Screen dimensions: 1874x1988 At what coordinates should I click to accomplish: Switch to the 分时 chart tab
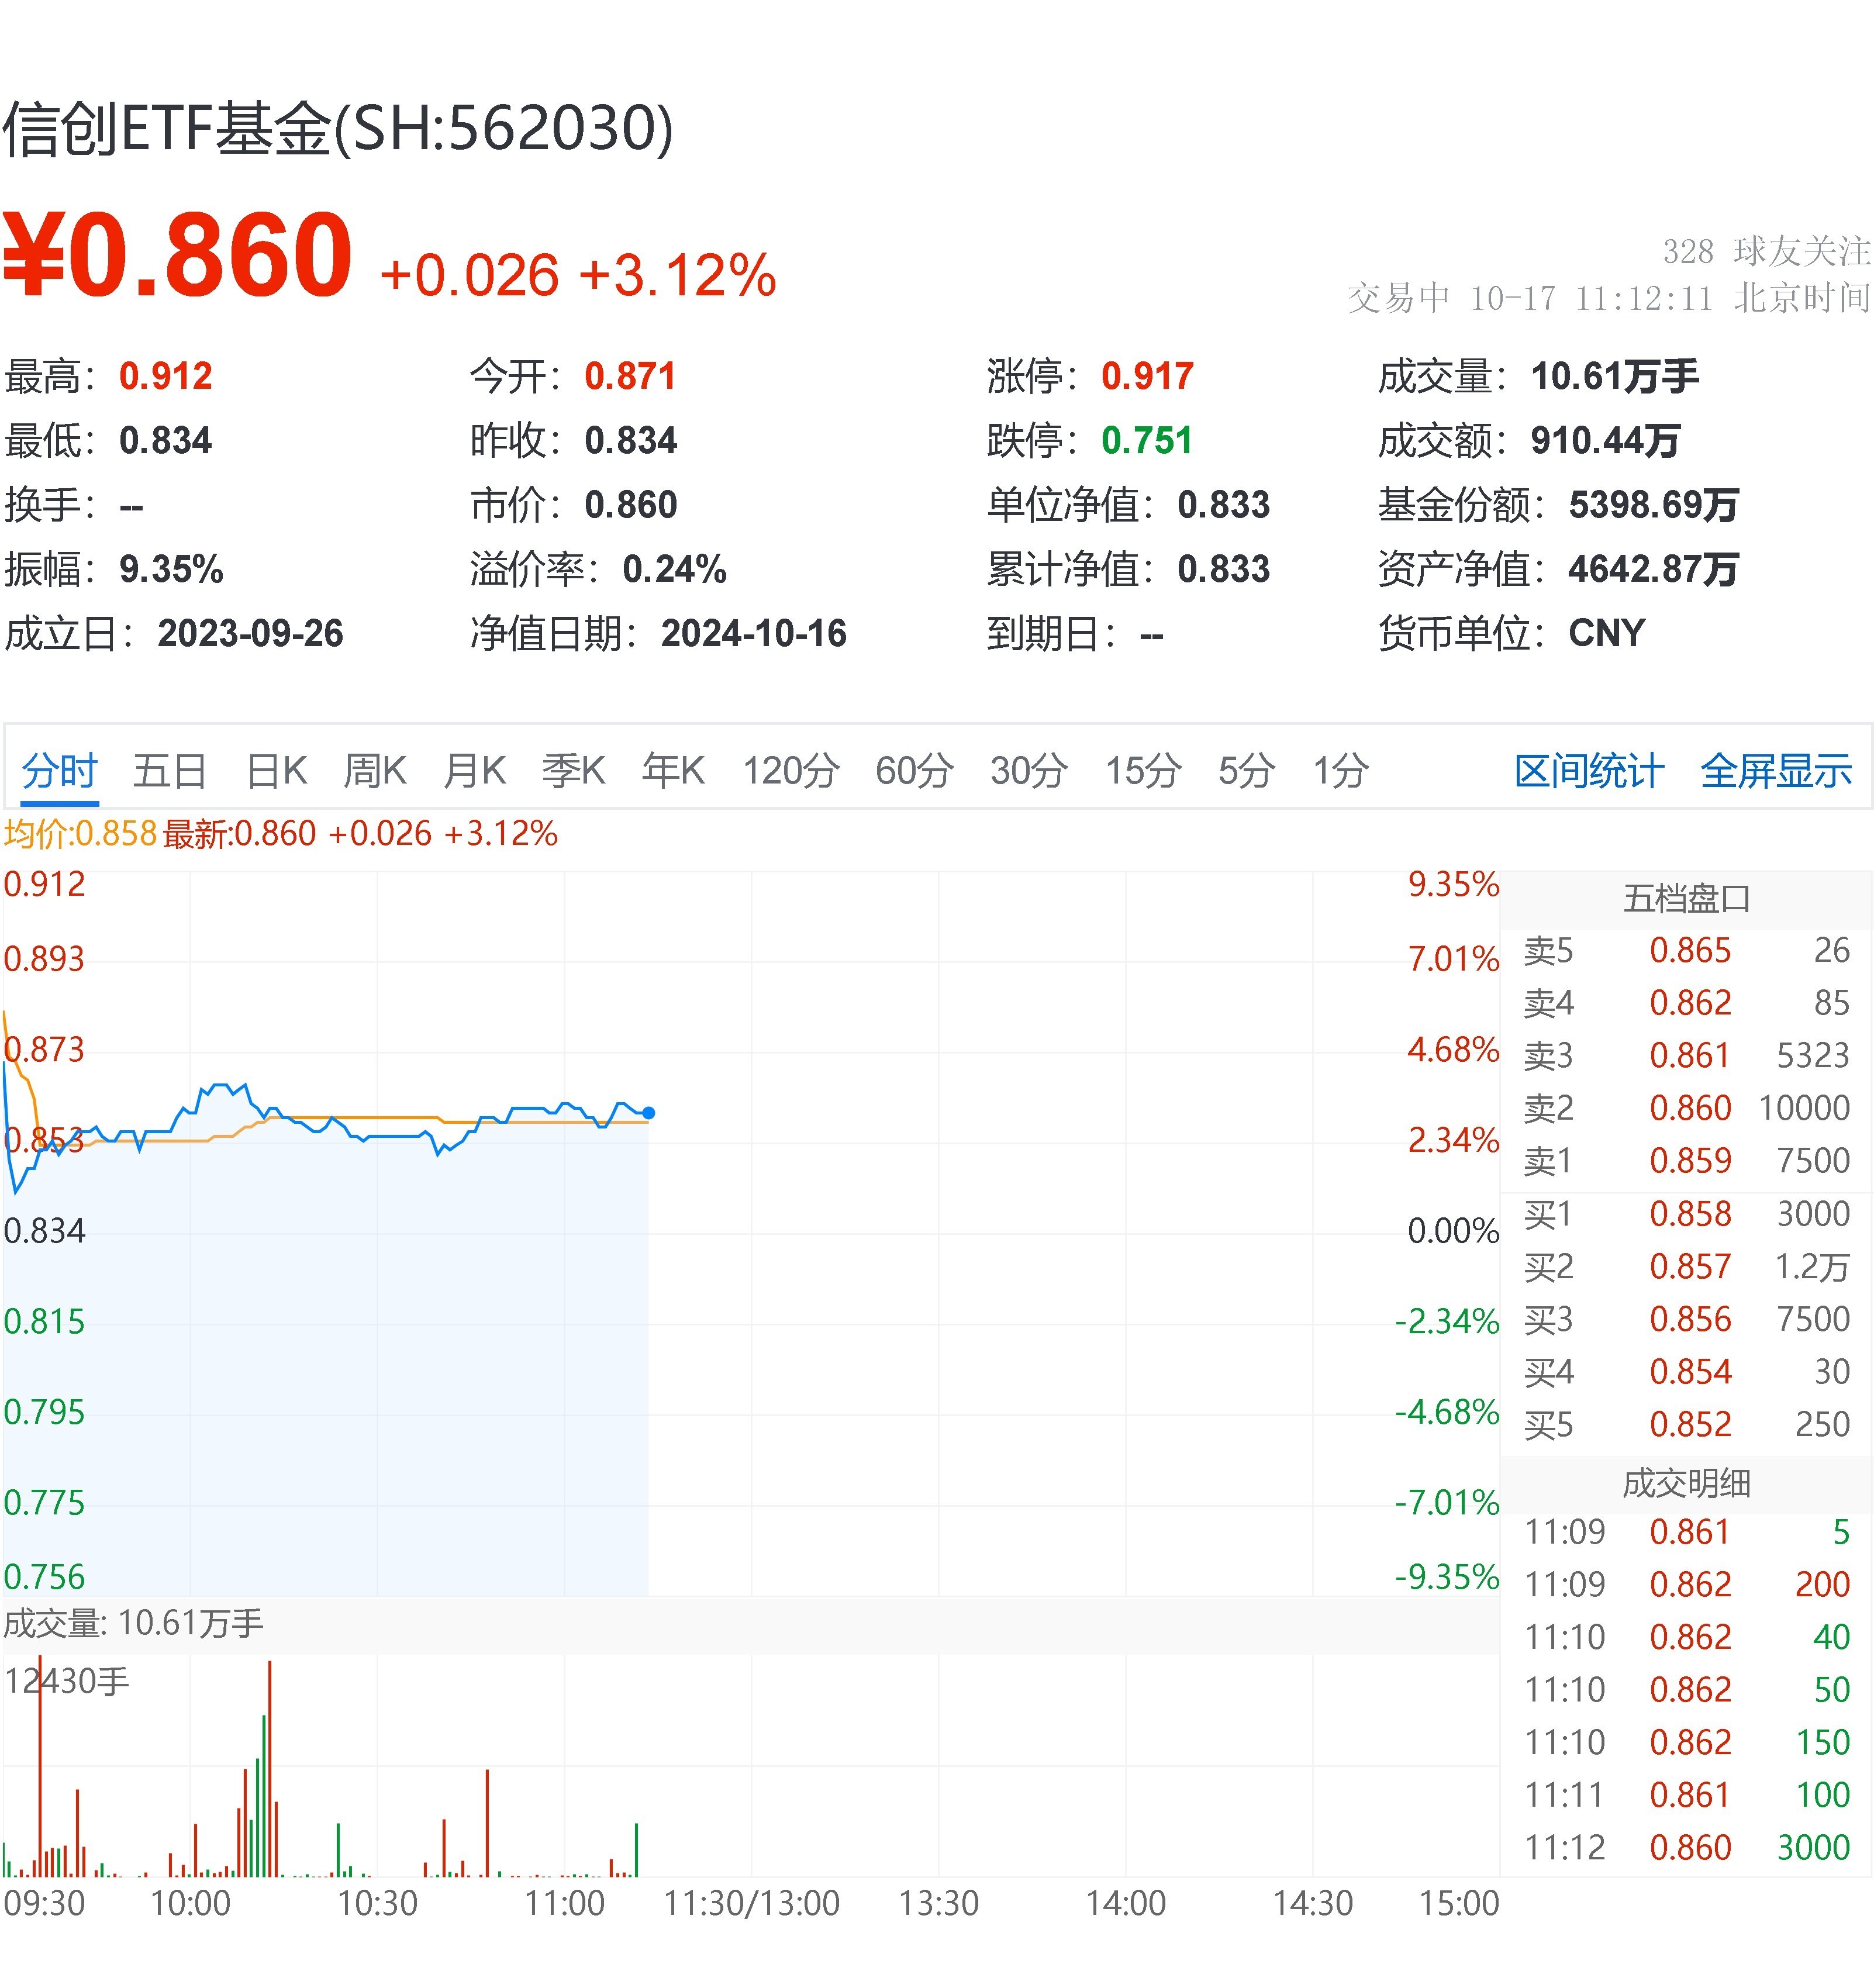point(60,771)
